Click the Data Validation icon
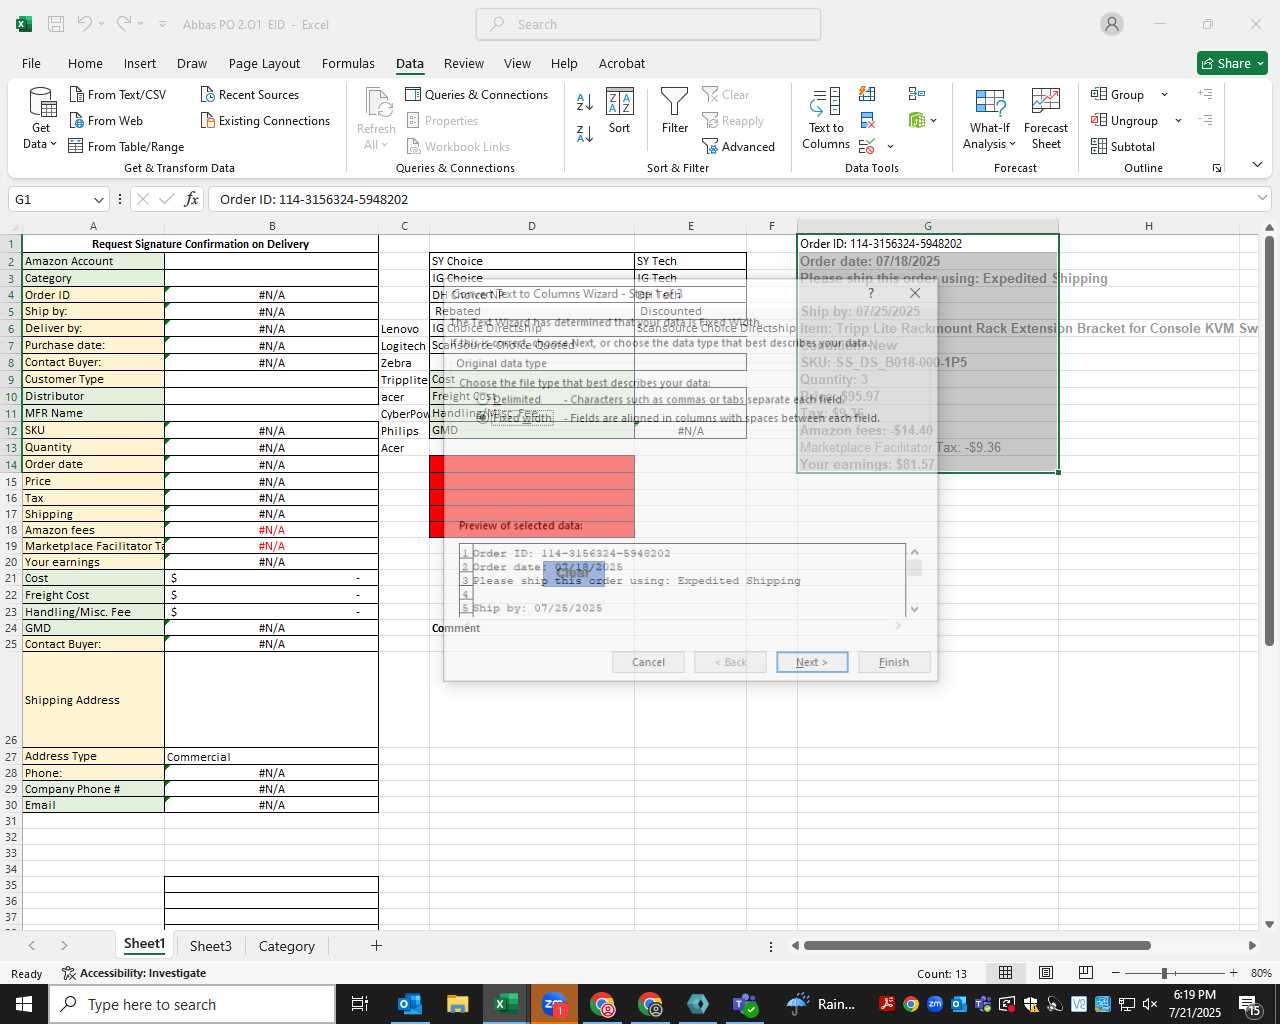The height and width of the screenshot is (1024, 1280). pos(867,146)
